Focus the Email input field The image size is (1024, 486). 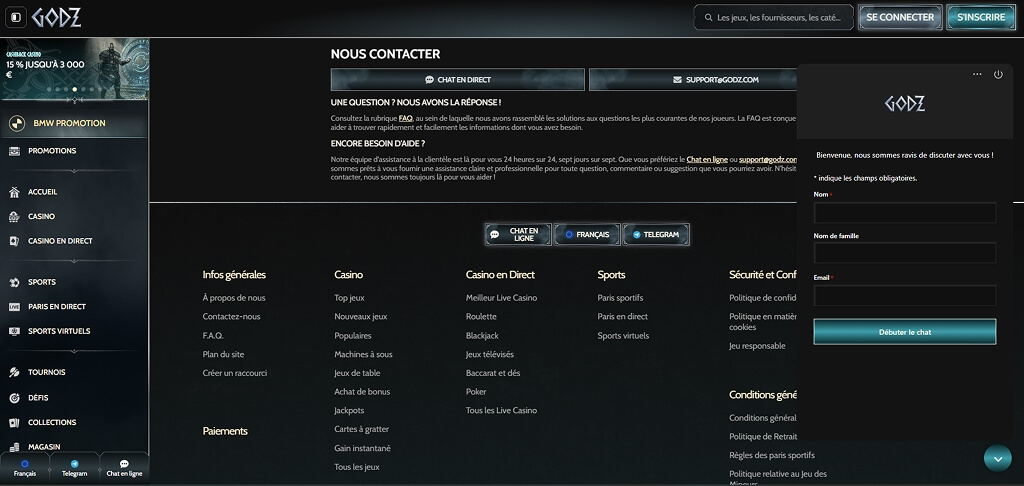coord(904,295)
